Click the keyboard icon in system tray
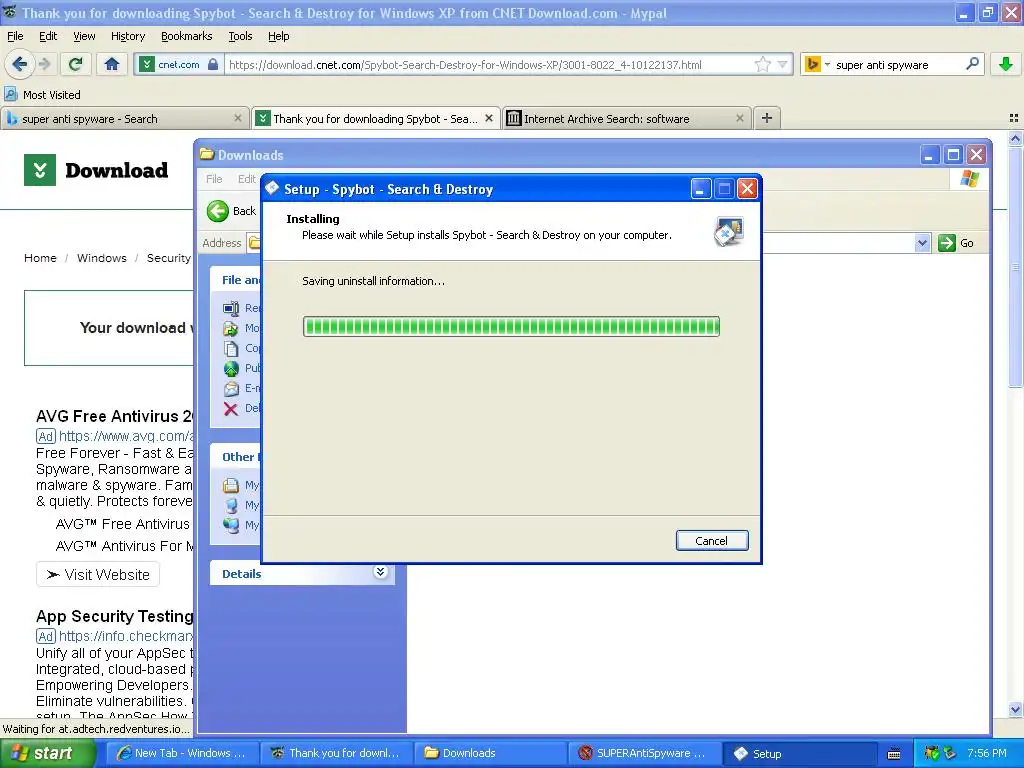The width and height of the screenshot is (1024, 768). click(894, 754)
